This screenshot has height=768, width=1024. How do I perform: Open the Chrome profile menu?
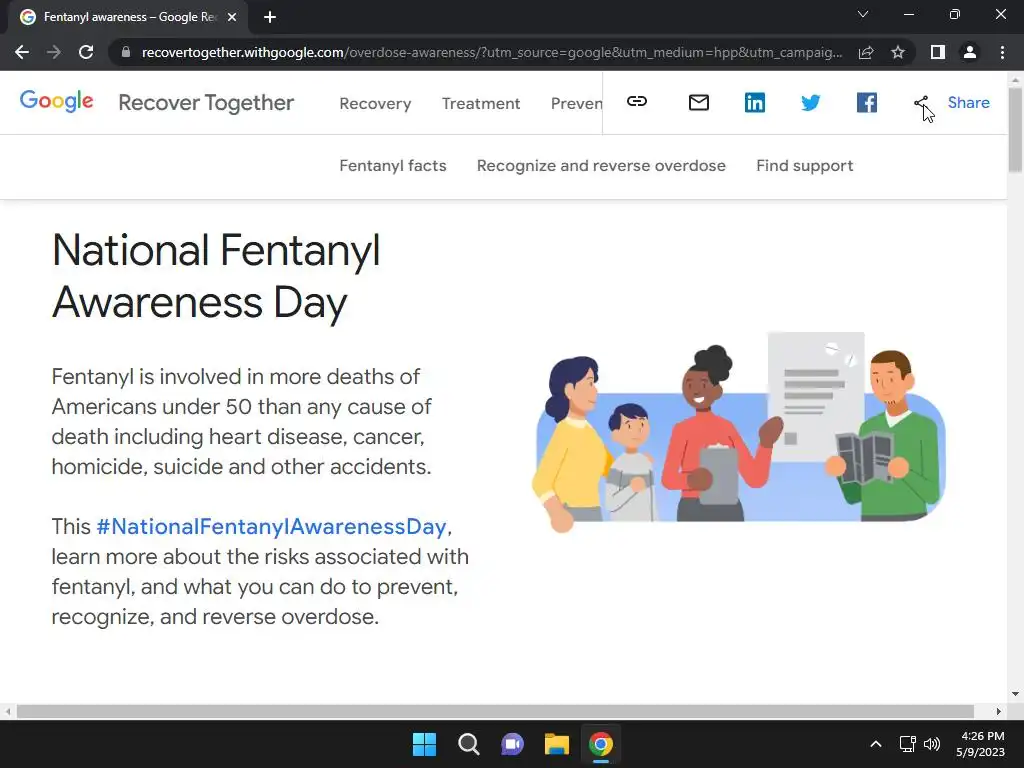click(970, 52)
